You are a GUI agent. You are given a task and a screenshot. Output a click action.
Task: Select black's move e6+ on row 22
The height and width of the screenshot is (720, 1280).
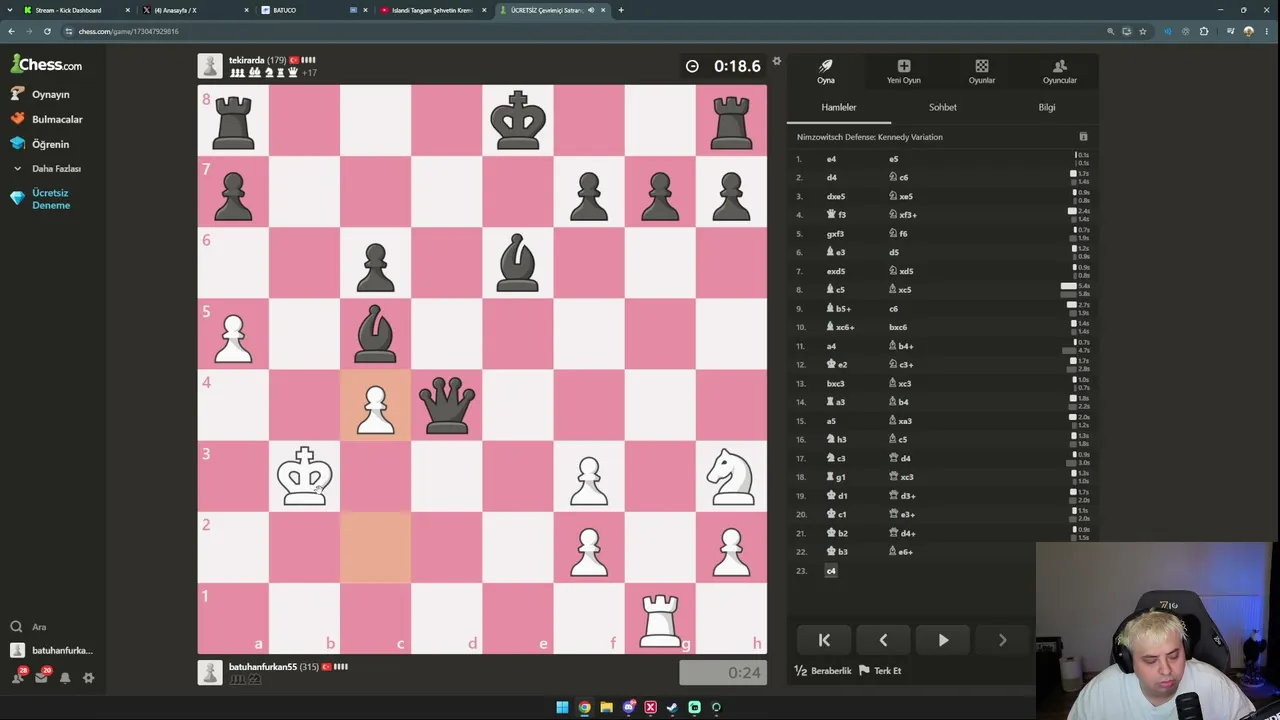[901, 552]
